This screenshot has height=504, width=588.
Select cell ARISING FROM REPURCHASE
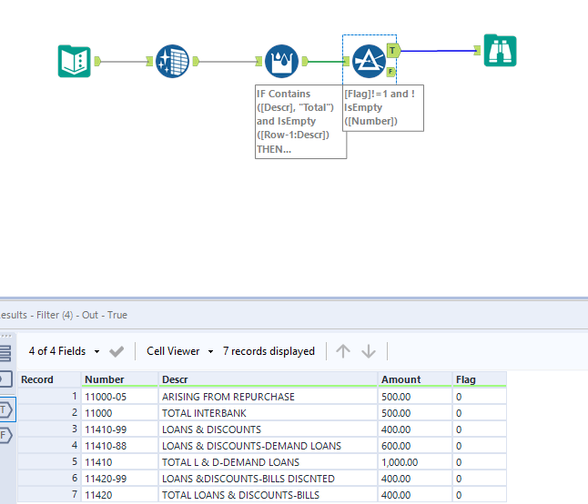coord(268,397)
